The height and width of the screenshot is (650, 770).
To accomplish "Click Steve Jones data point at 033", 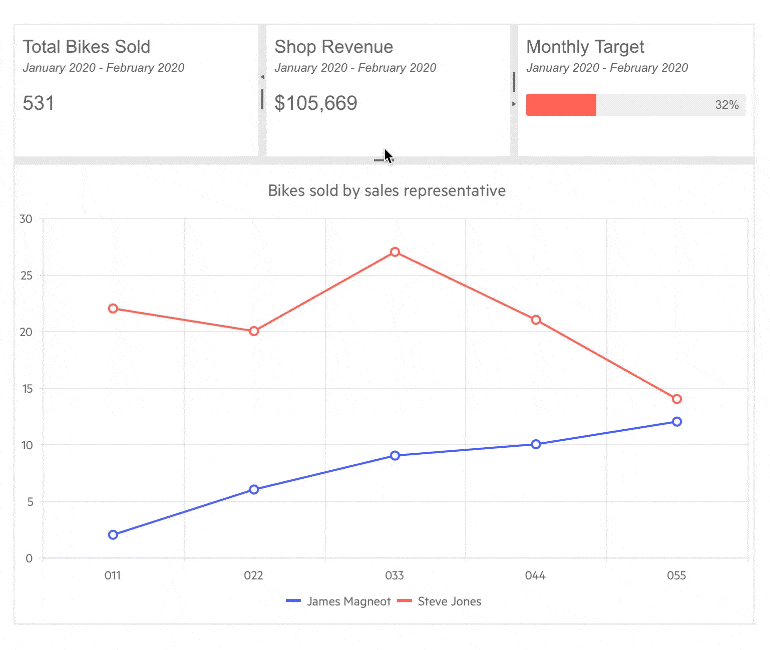I will click(x=395, y=252).
